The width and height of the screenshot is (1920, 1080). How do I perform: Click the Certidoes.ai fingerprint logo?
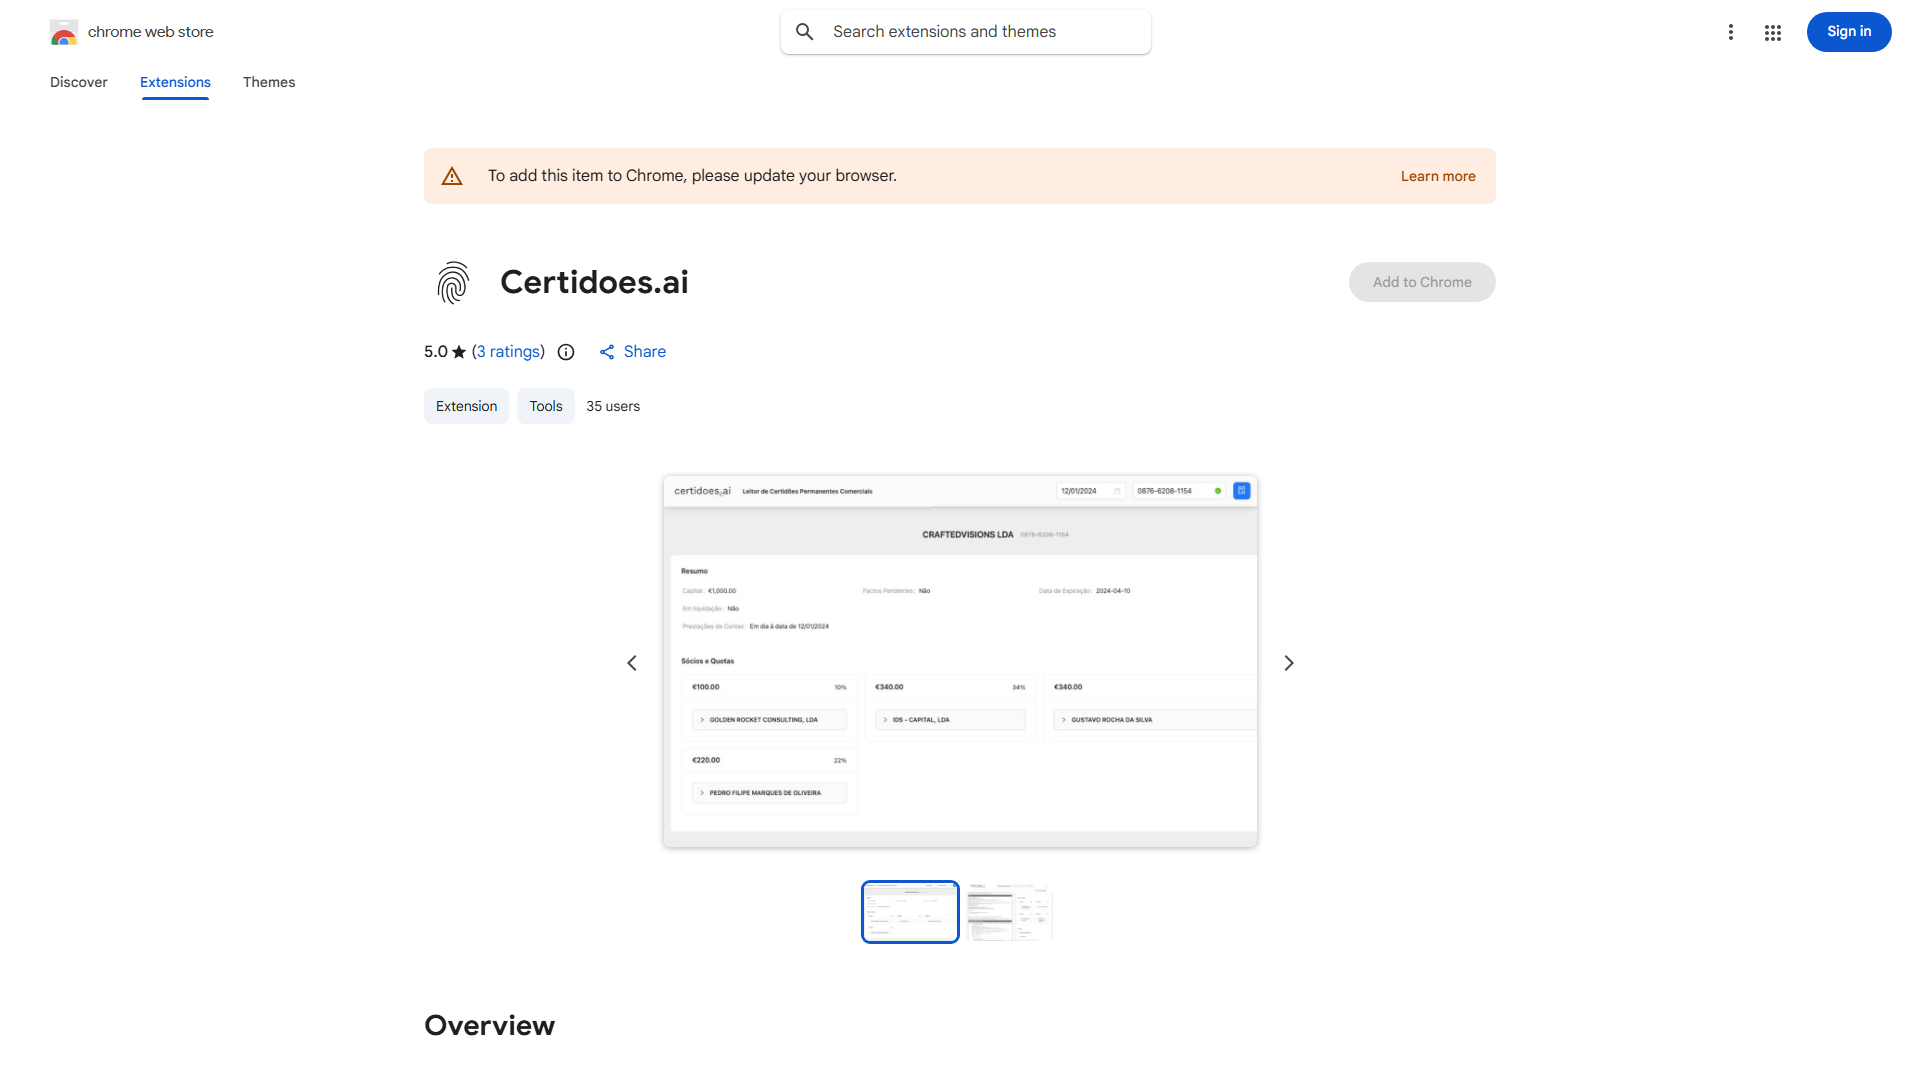452,282
